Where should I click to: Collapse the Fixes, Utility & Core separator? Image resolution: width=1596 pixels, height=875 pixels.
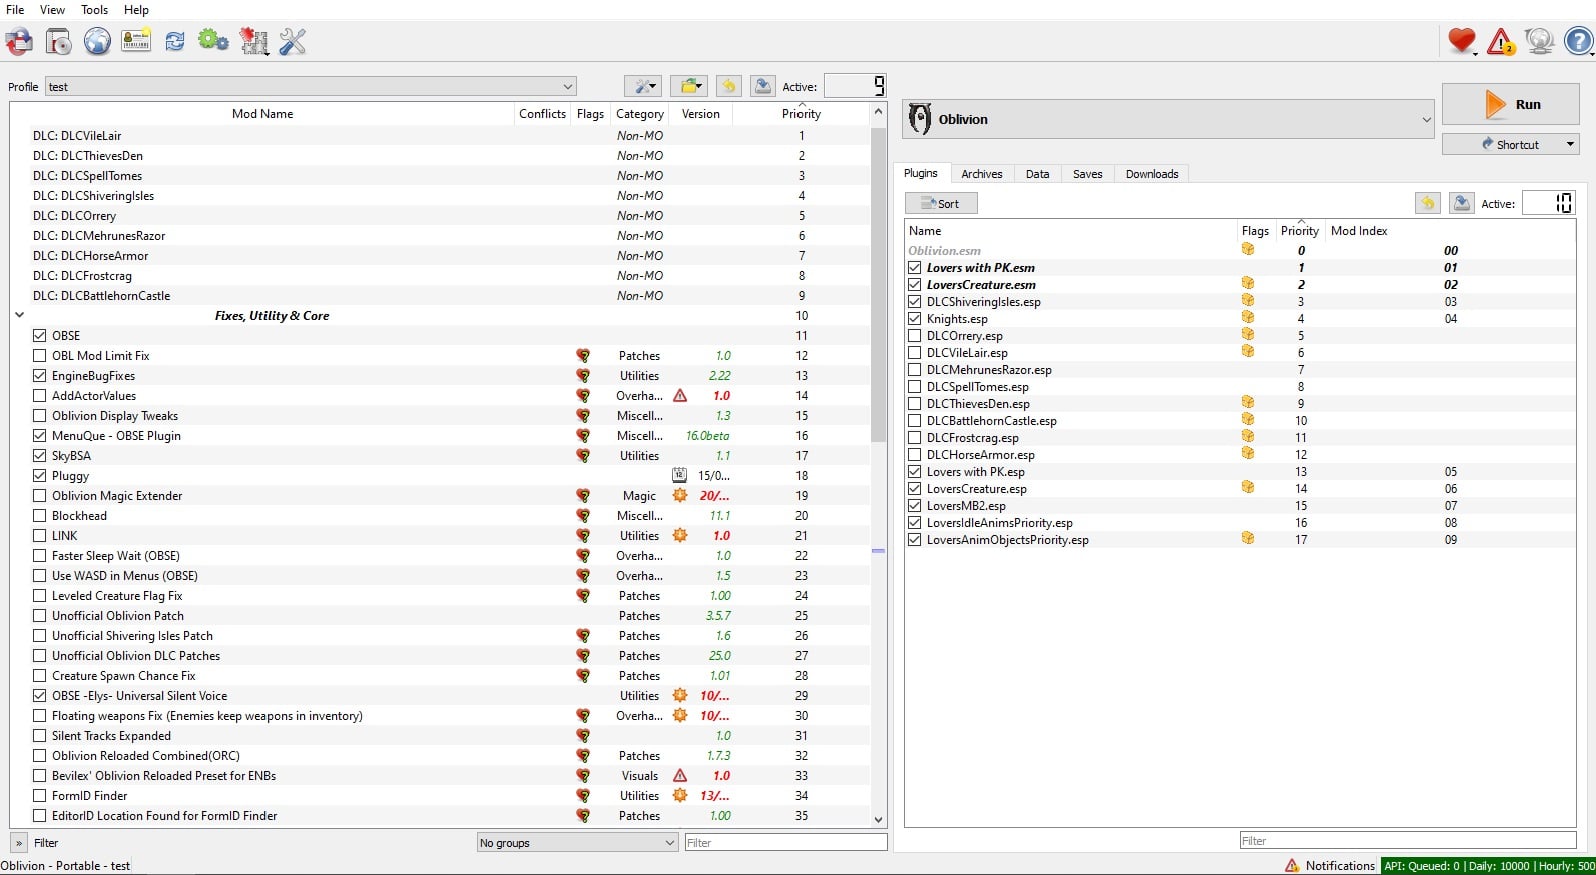click(19, 315)
